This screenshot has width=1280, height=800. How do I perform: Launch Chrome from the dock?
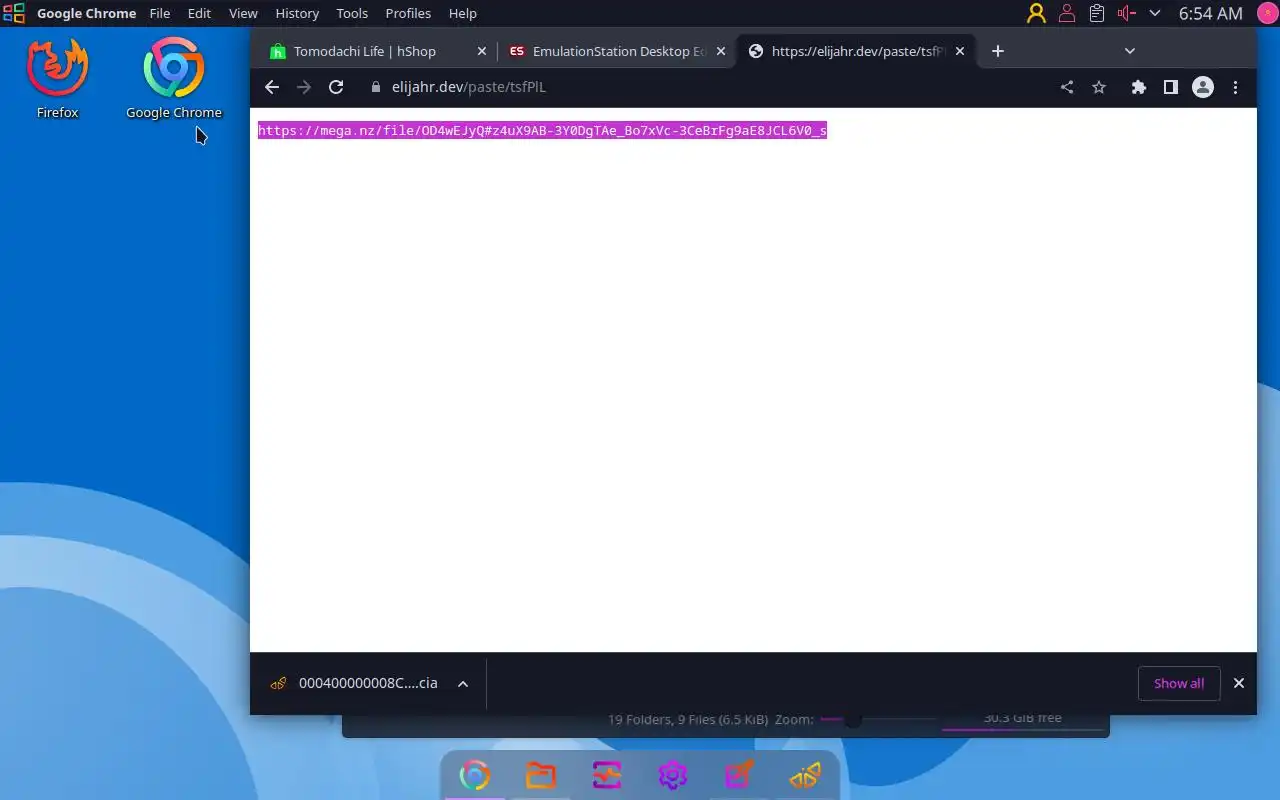click(475, 775)
